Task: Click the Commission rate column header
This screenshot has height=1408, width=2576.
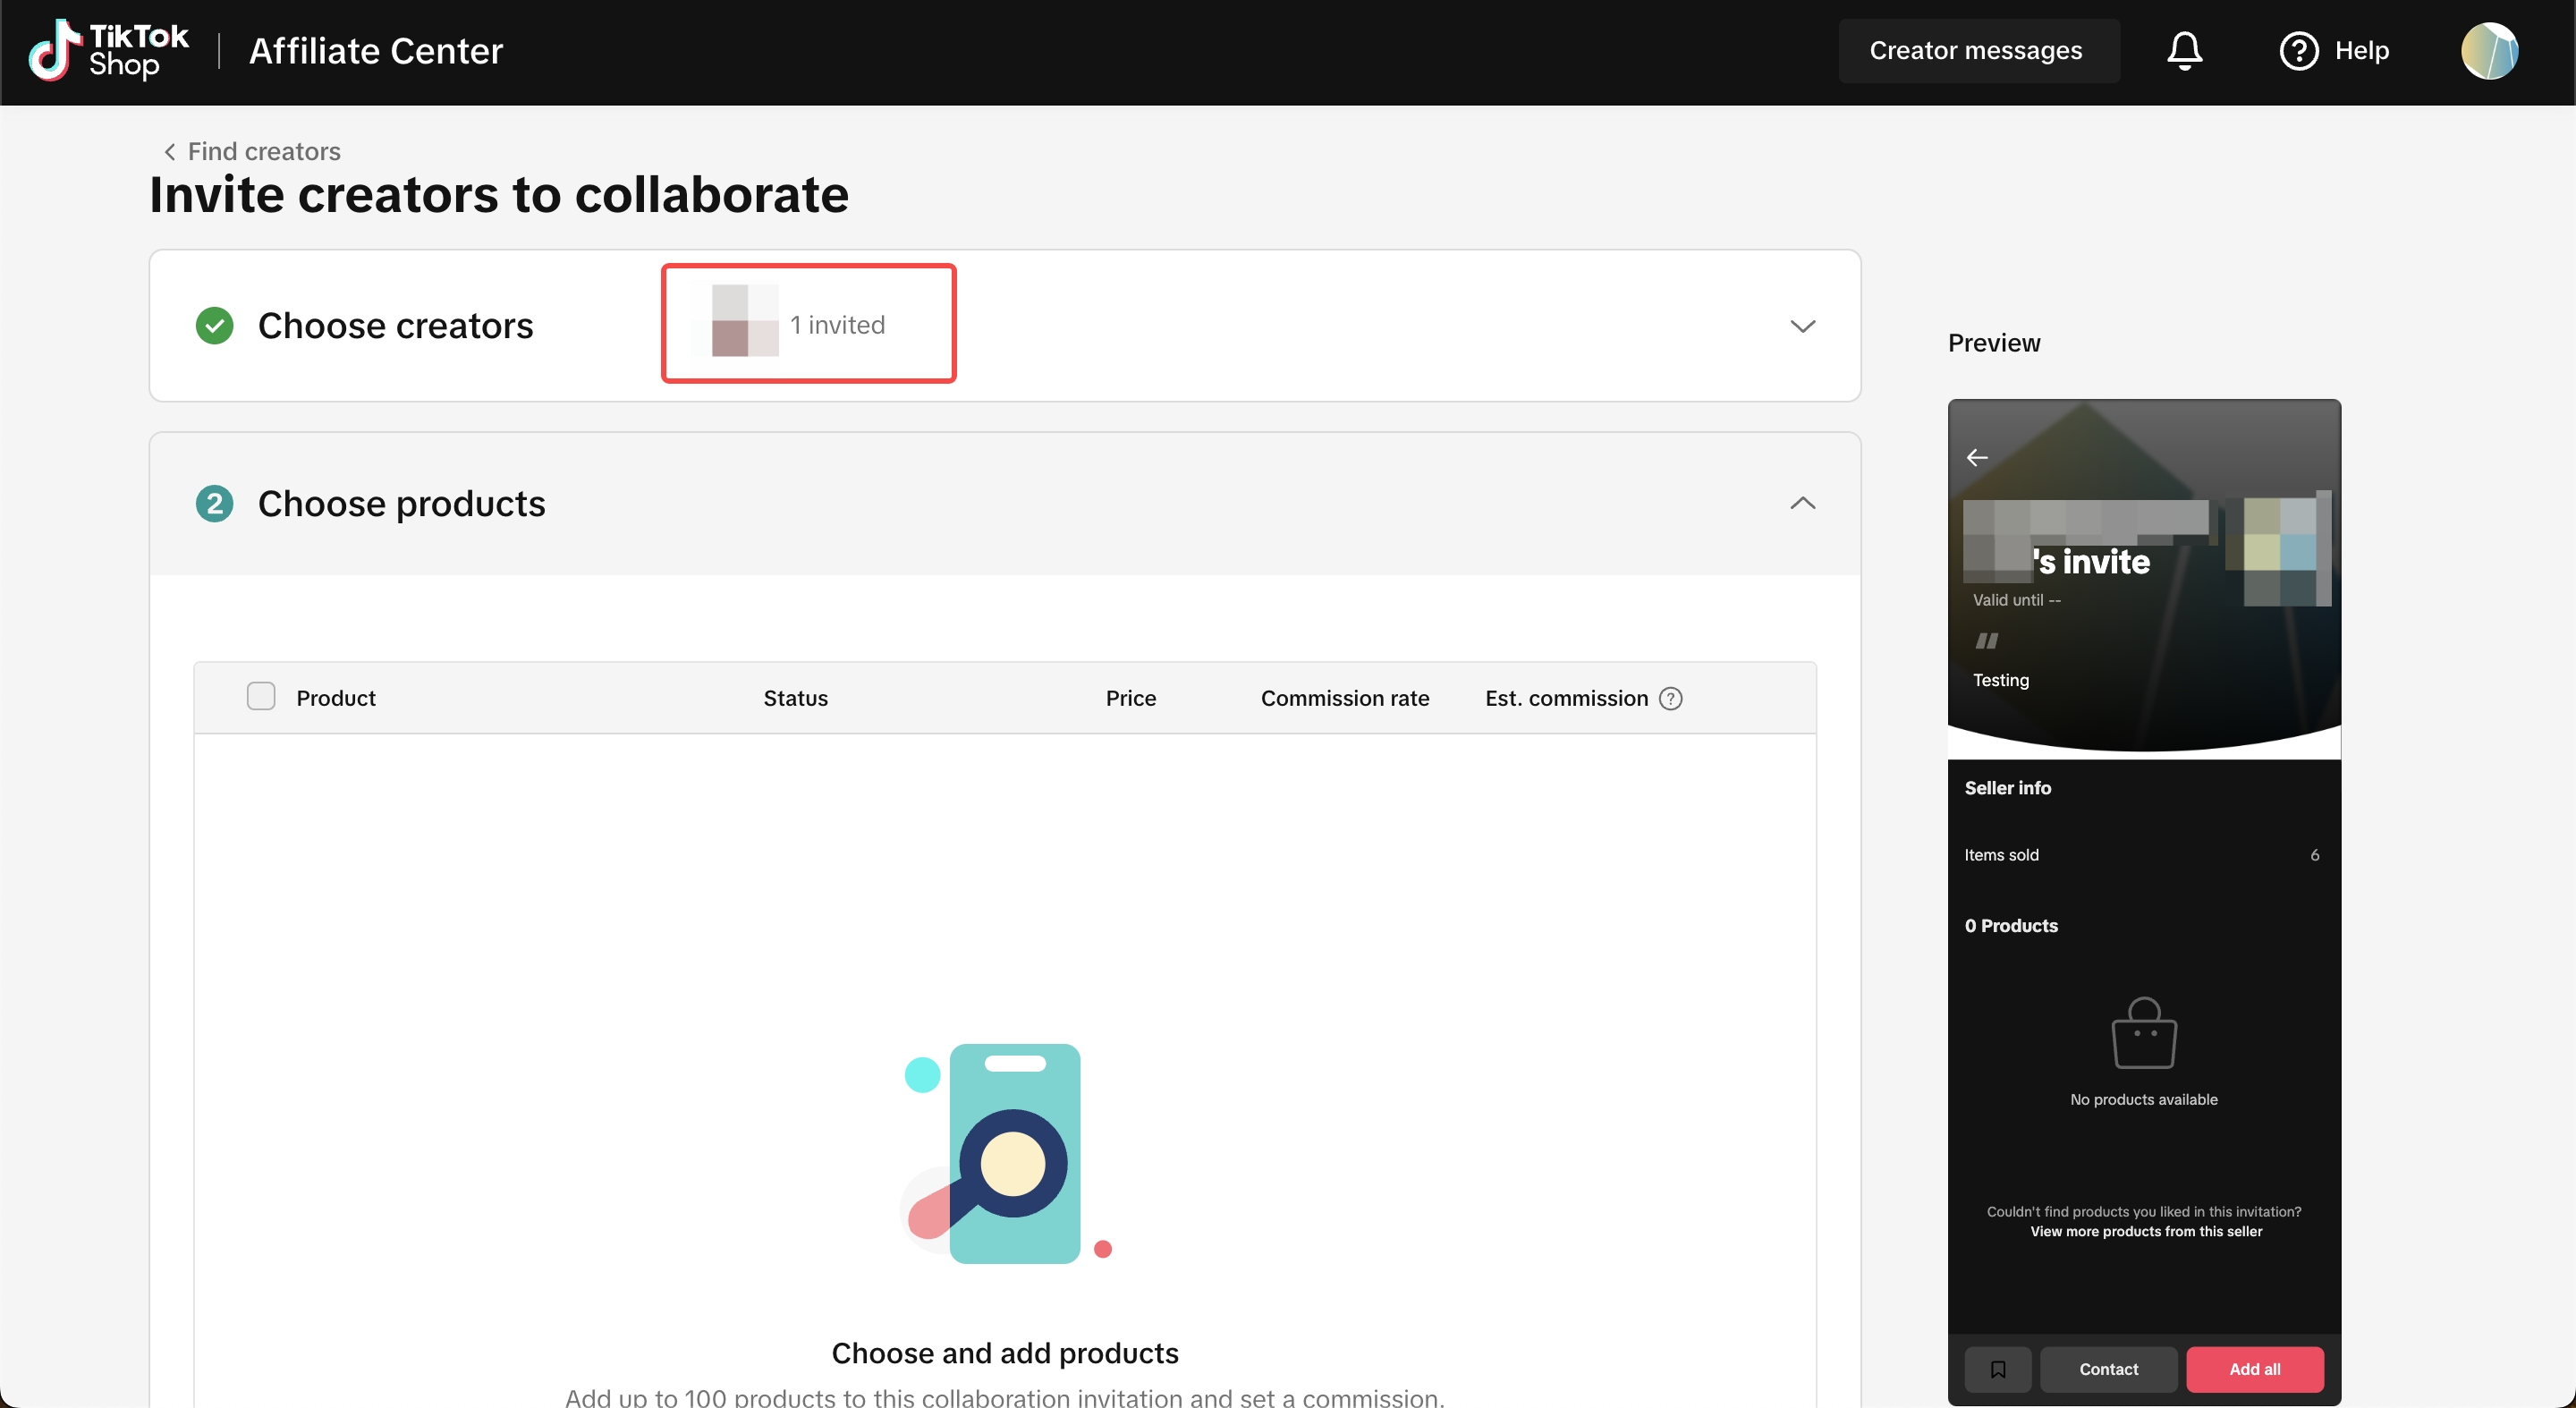Action: coord(1344,698)
